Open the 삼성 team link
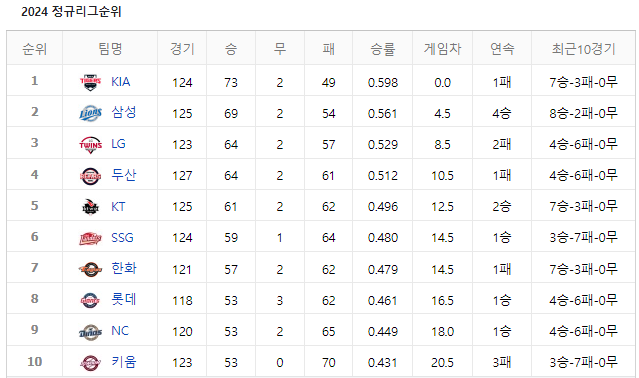 point(123,112)
